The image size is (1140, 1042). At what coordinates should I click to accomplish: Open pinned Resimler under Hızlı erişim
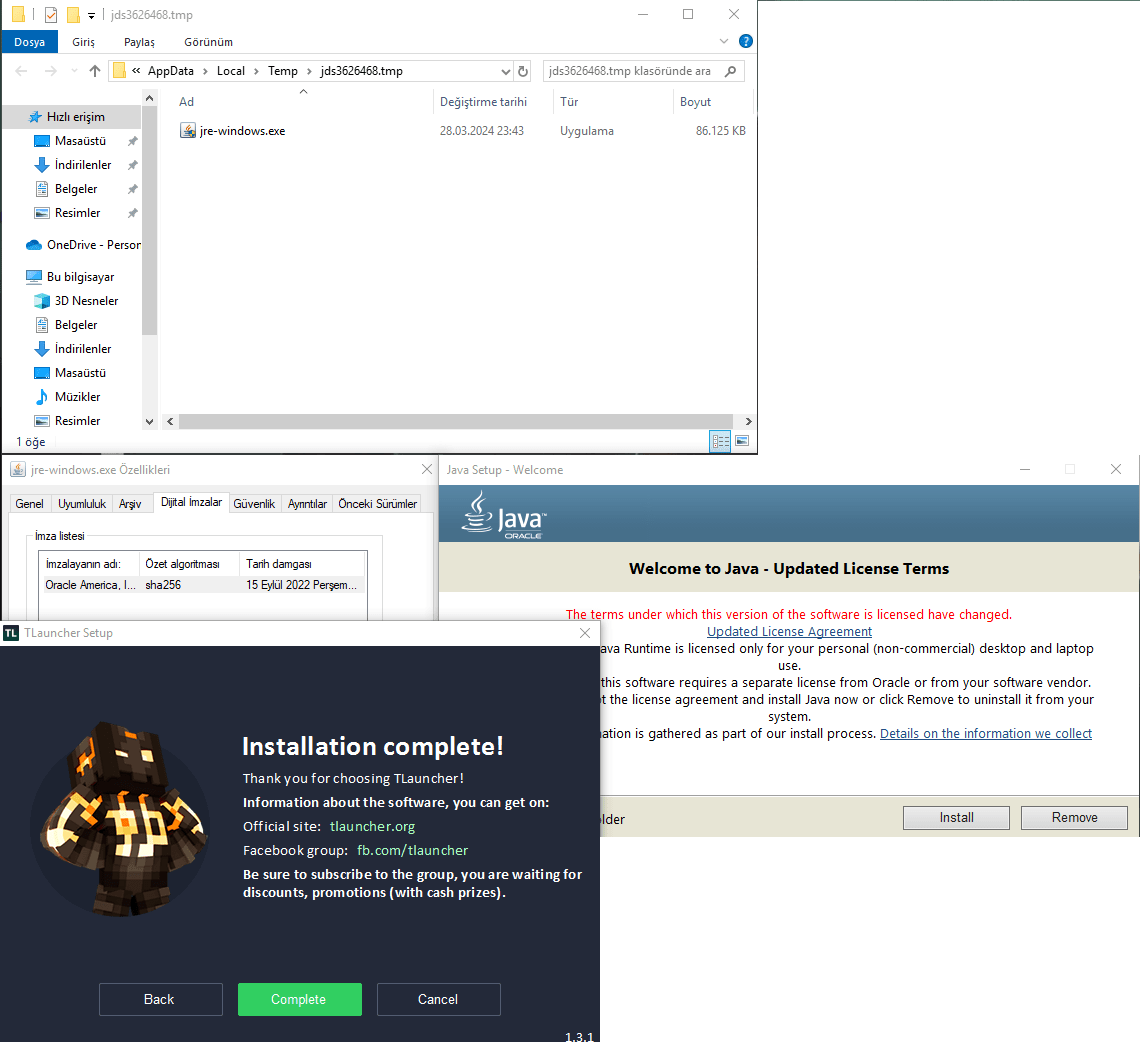point(77,213)
